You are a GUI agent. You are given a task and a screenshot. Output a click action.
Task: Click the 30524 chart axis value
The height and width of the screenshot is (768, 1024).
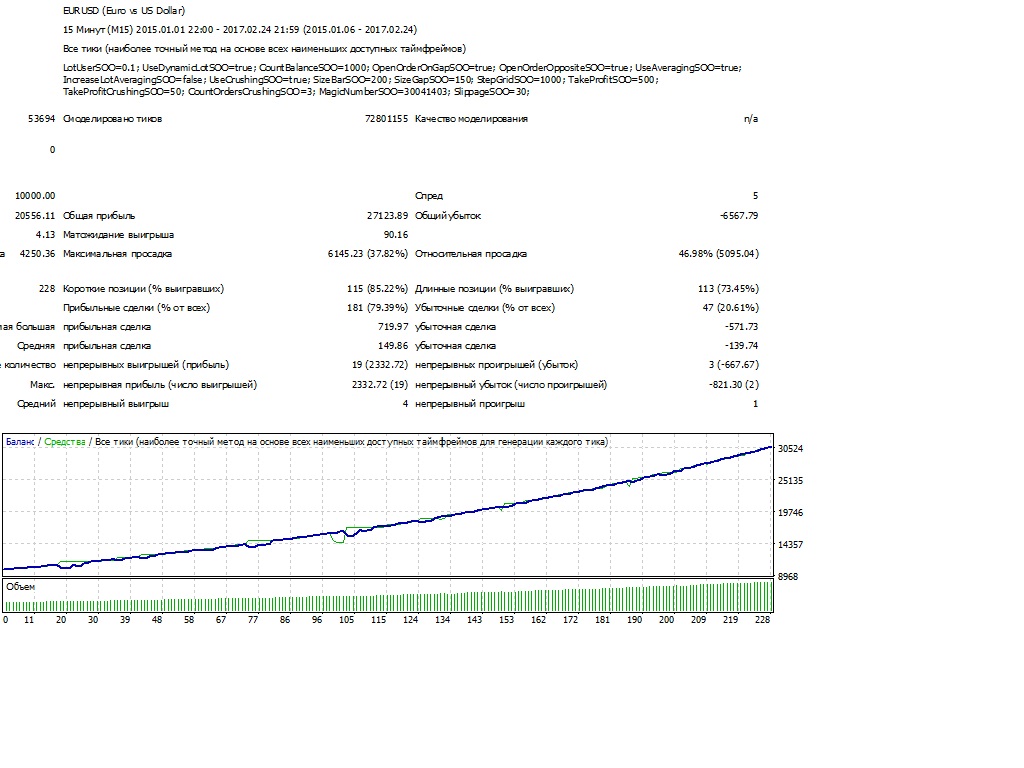tap(790, 449)
